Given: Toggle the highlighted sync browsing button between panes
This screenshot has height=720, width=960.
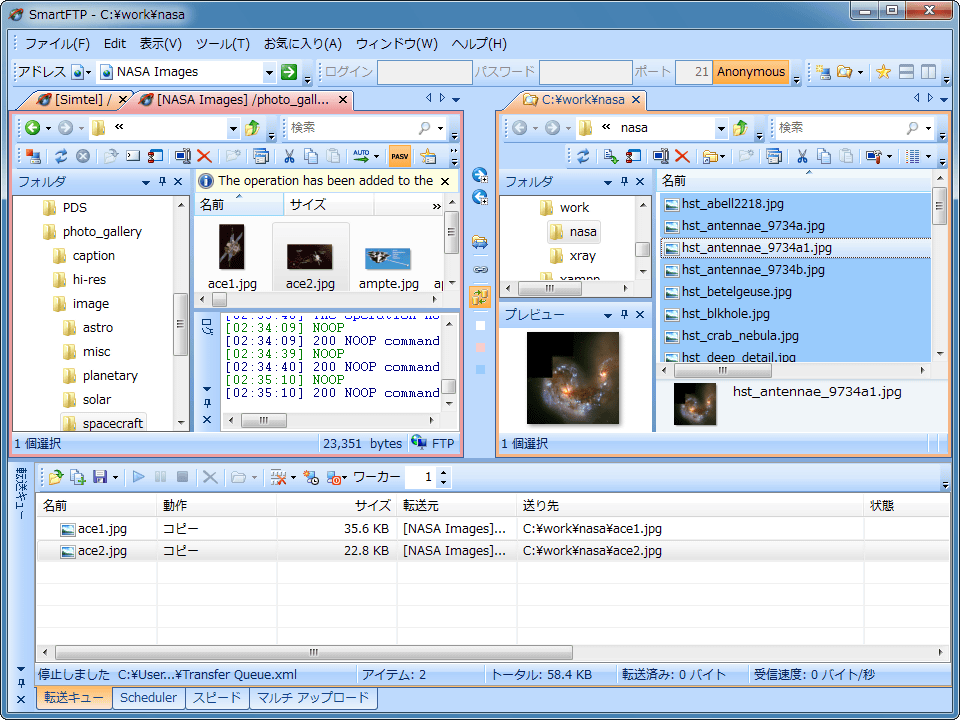Looking at the screenshot, I should tap(481, 297).
